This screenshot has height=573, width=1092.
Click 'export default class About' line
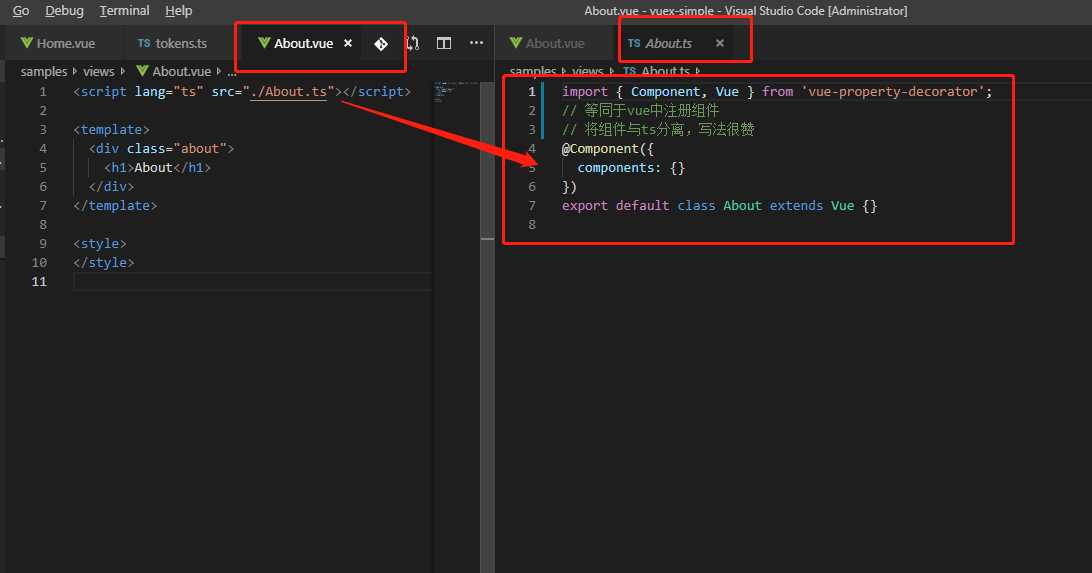click(x=719, y=205)
